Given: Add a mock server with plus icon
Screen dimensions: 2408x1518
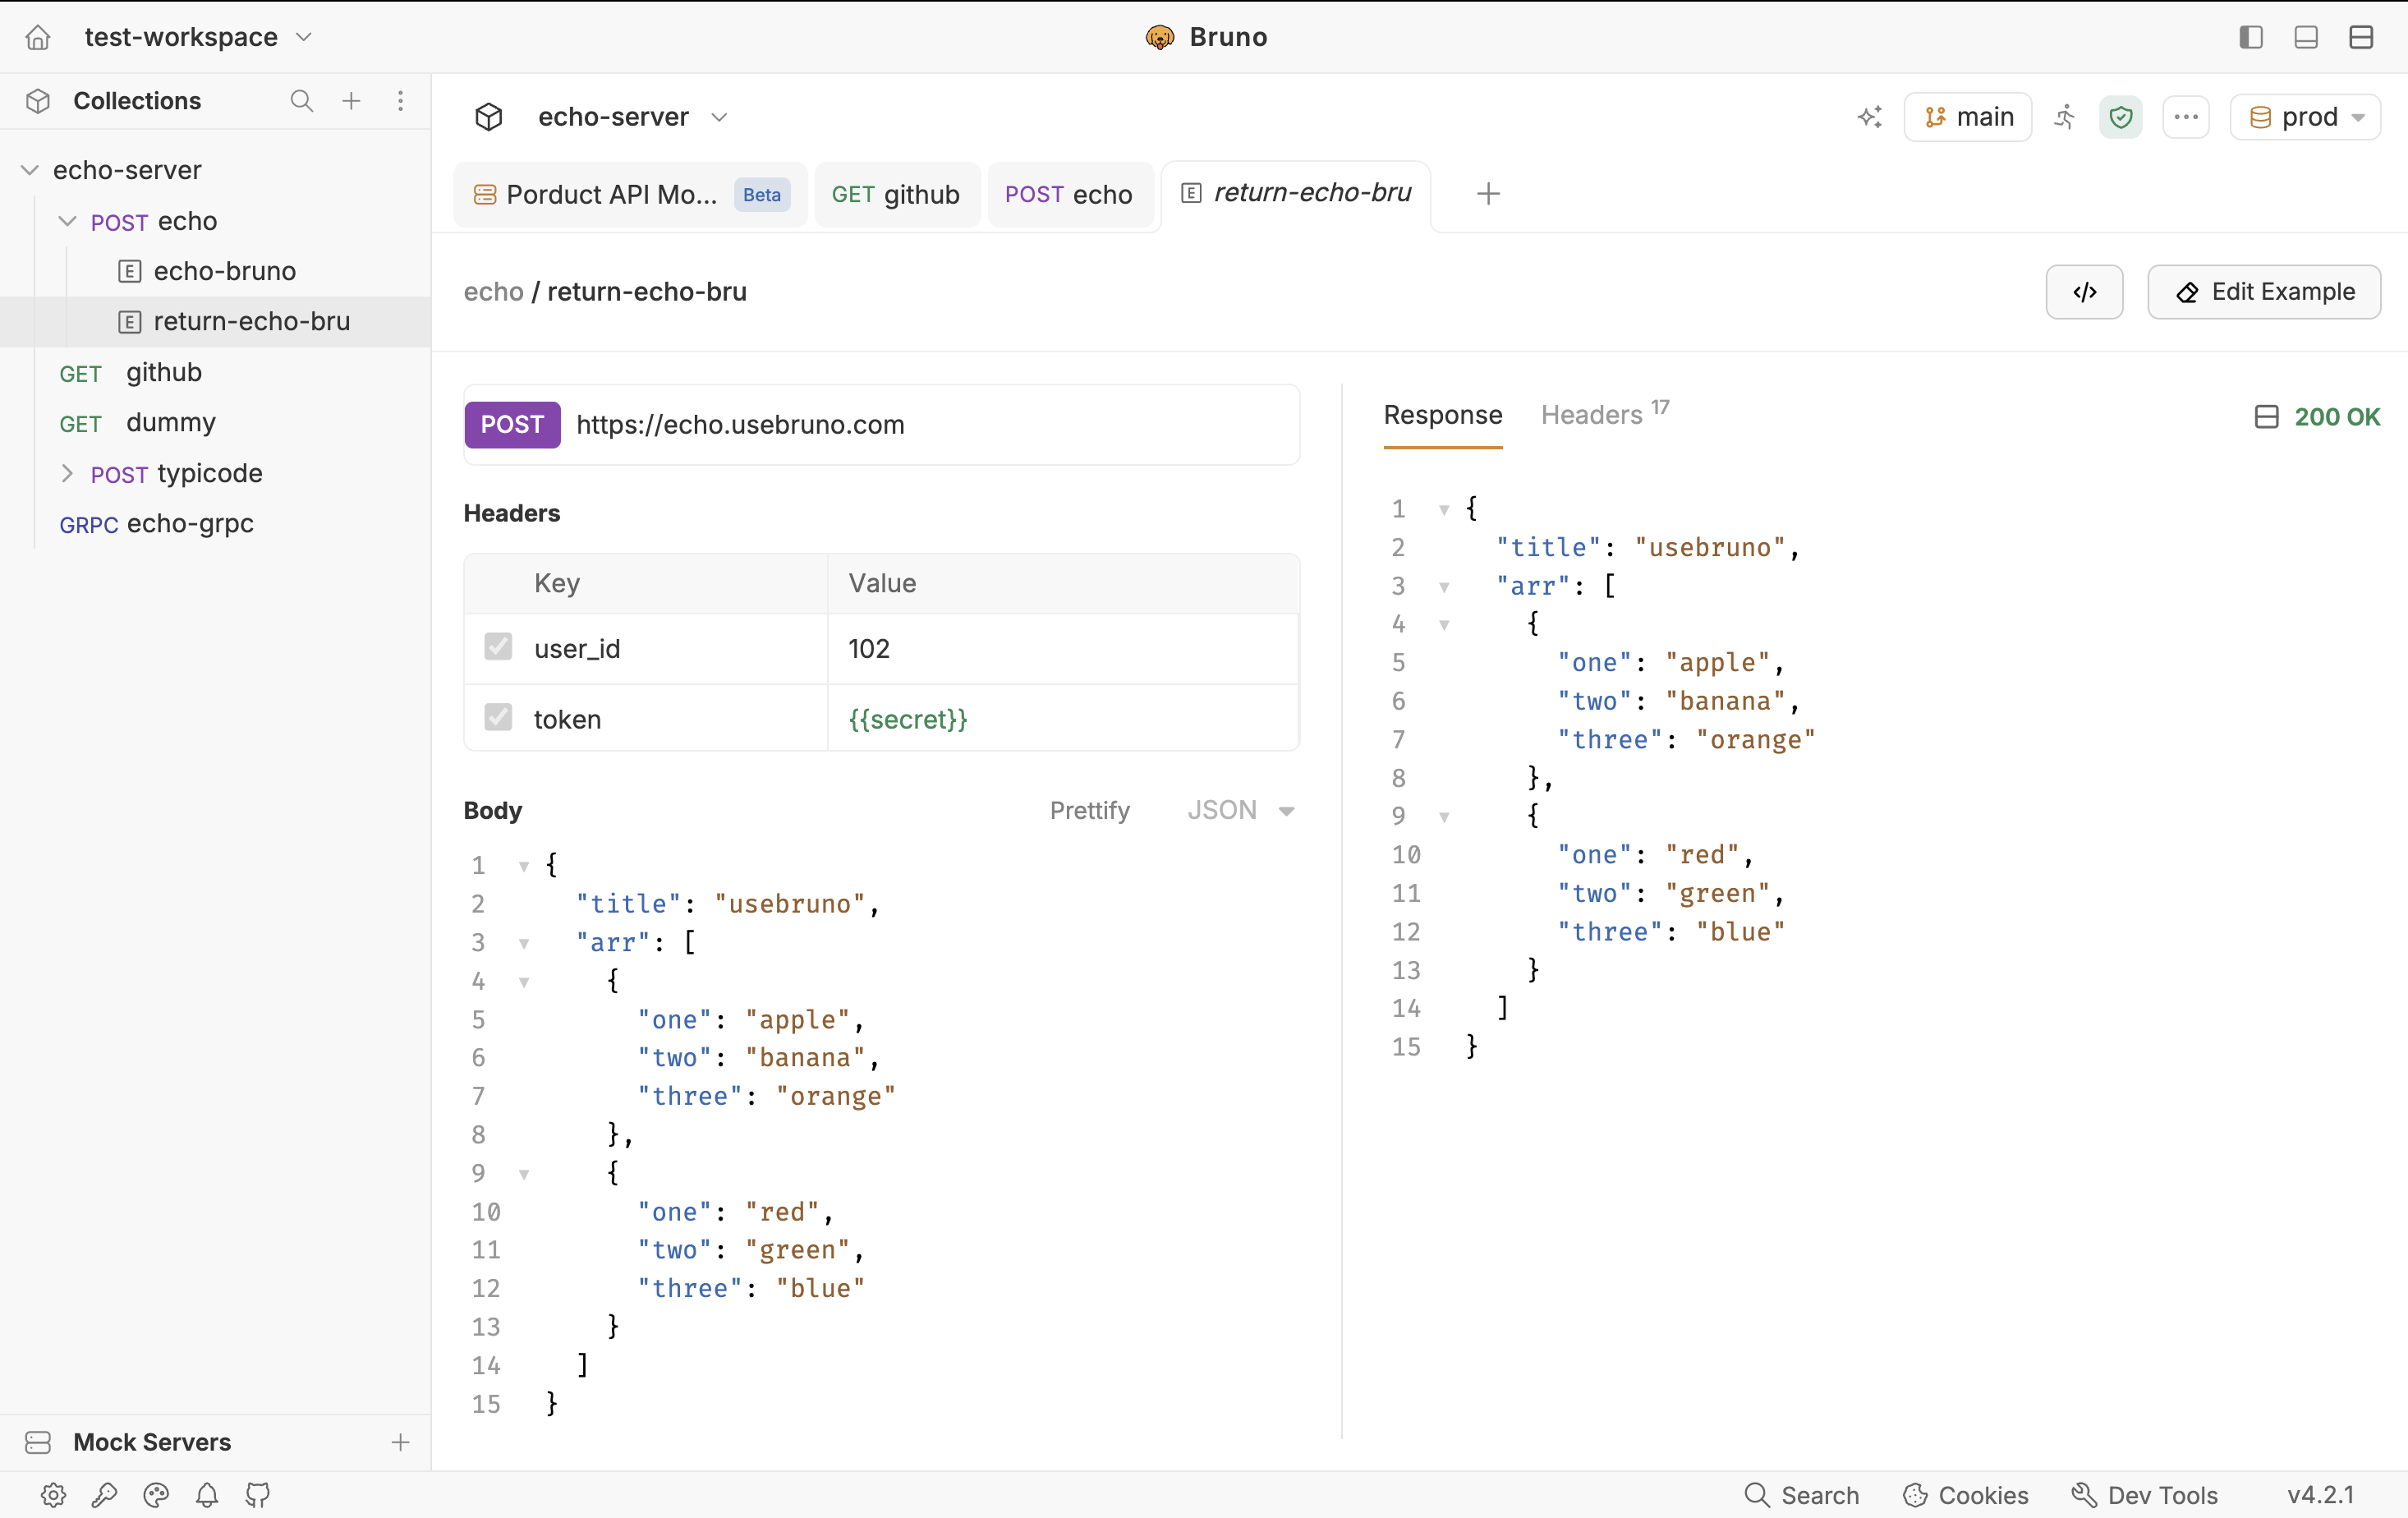Looking at the screenshot, I should point(400,1442).
